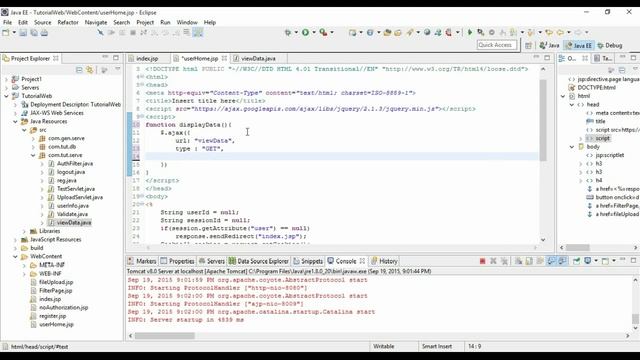Click the New file toolbar icon
The height and width of the screenshot is (360, 640).
tap(6, 32)
